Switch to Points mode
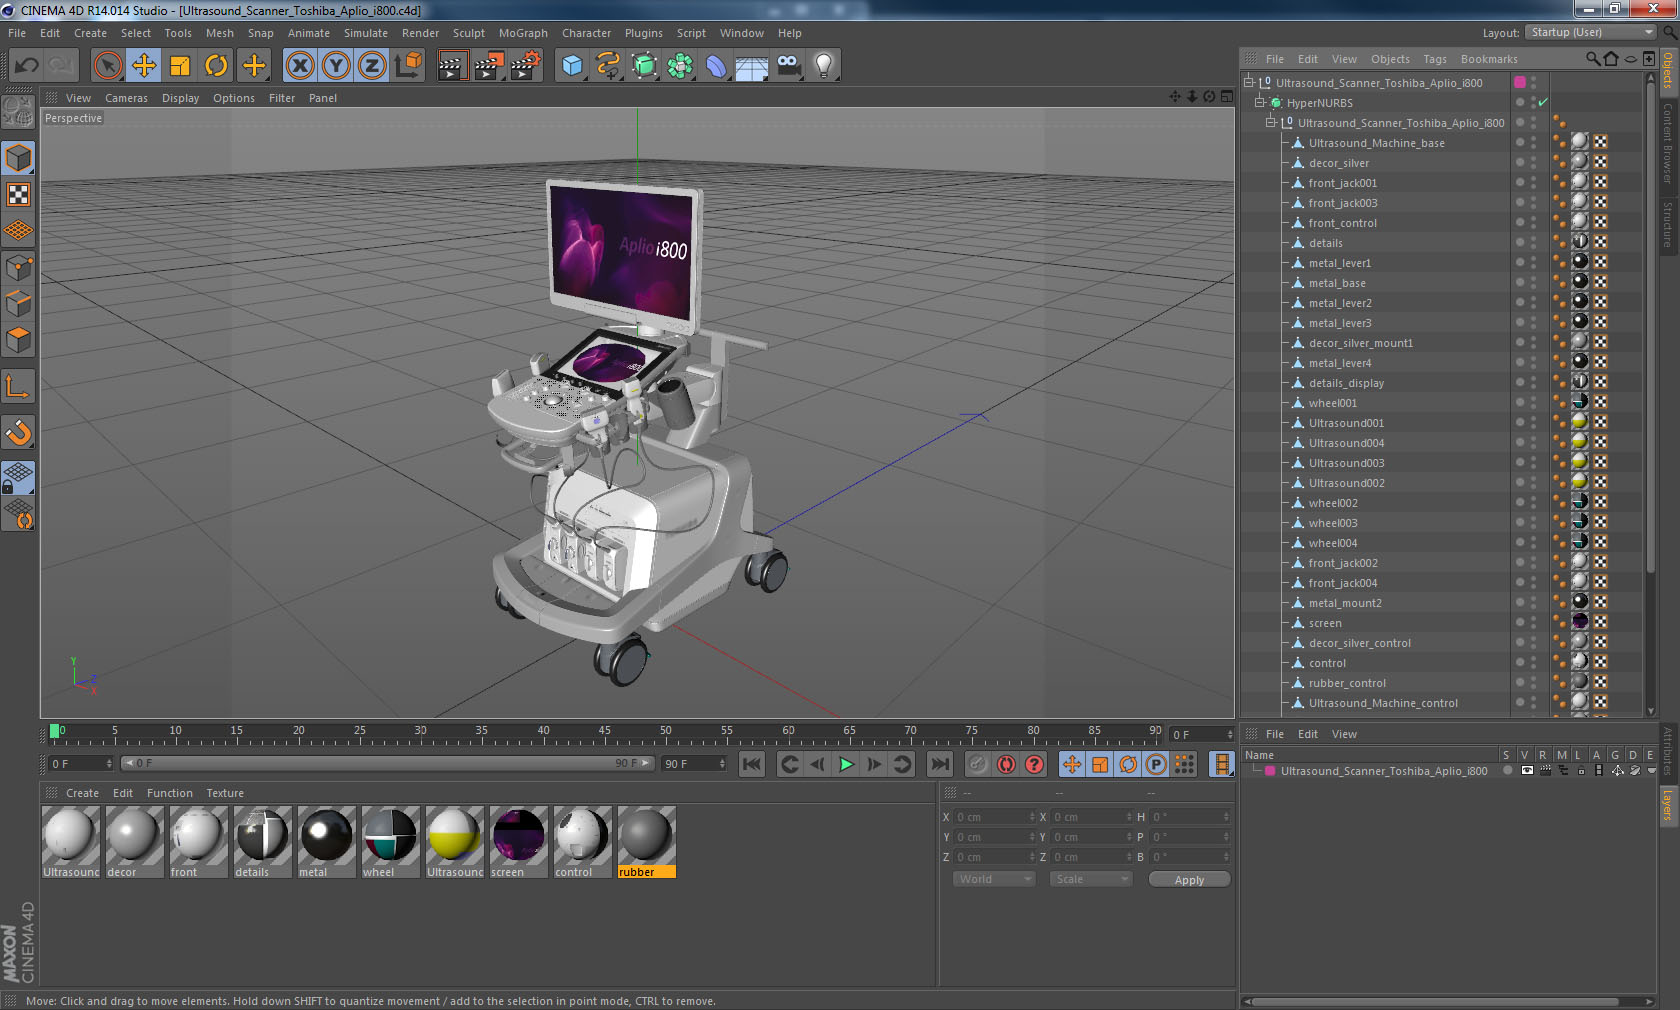This screenshot has height=1010, width=1680. 19,267
